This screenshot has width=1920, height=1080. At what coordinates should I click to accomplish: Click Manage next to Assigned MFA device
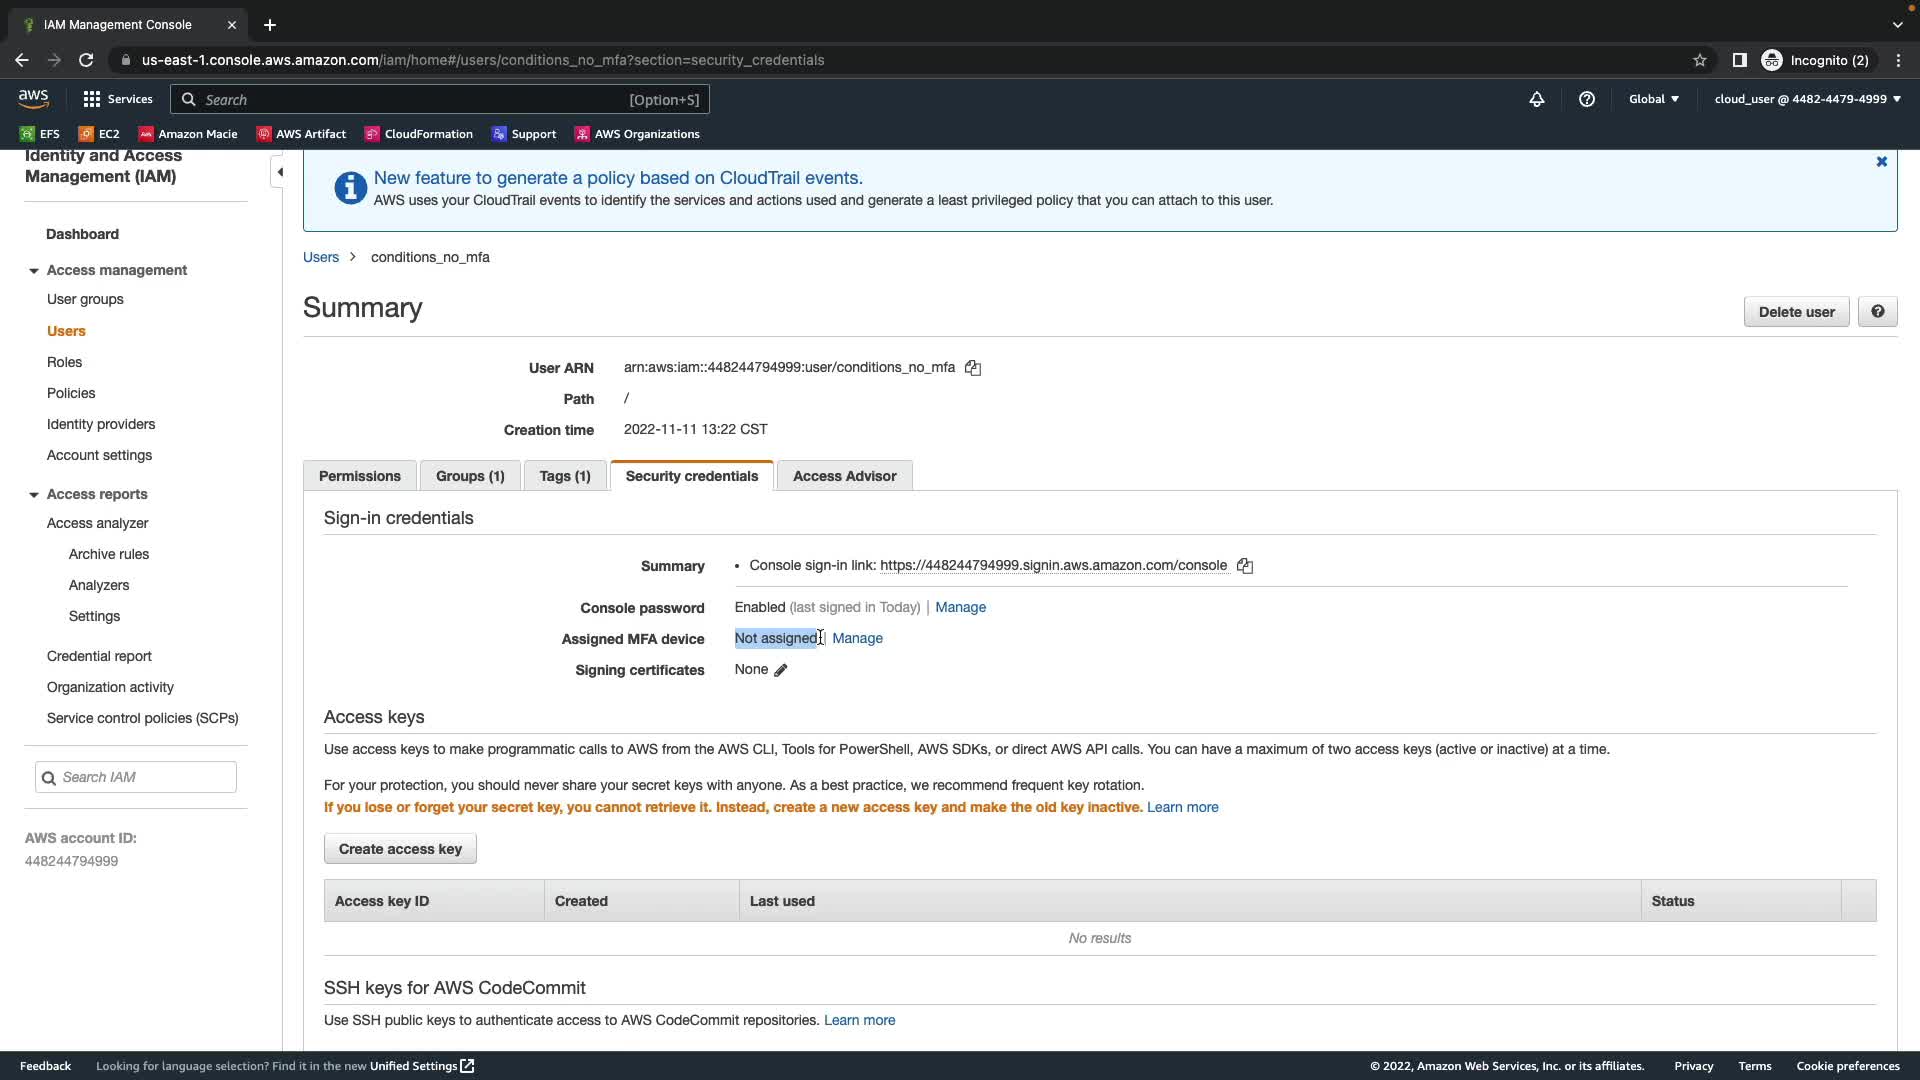point(857,638)
